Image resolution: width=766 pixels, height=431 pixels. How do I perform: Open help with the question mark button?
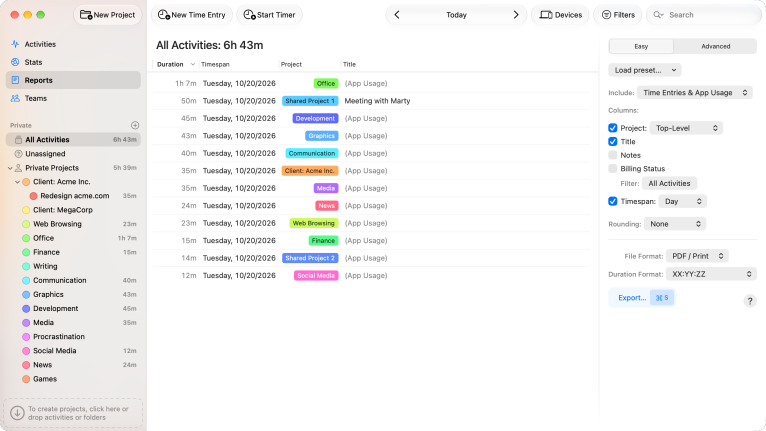point(750,301)
